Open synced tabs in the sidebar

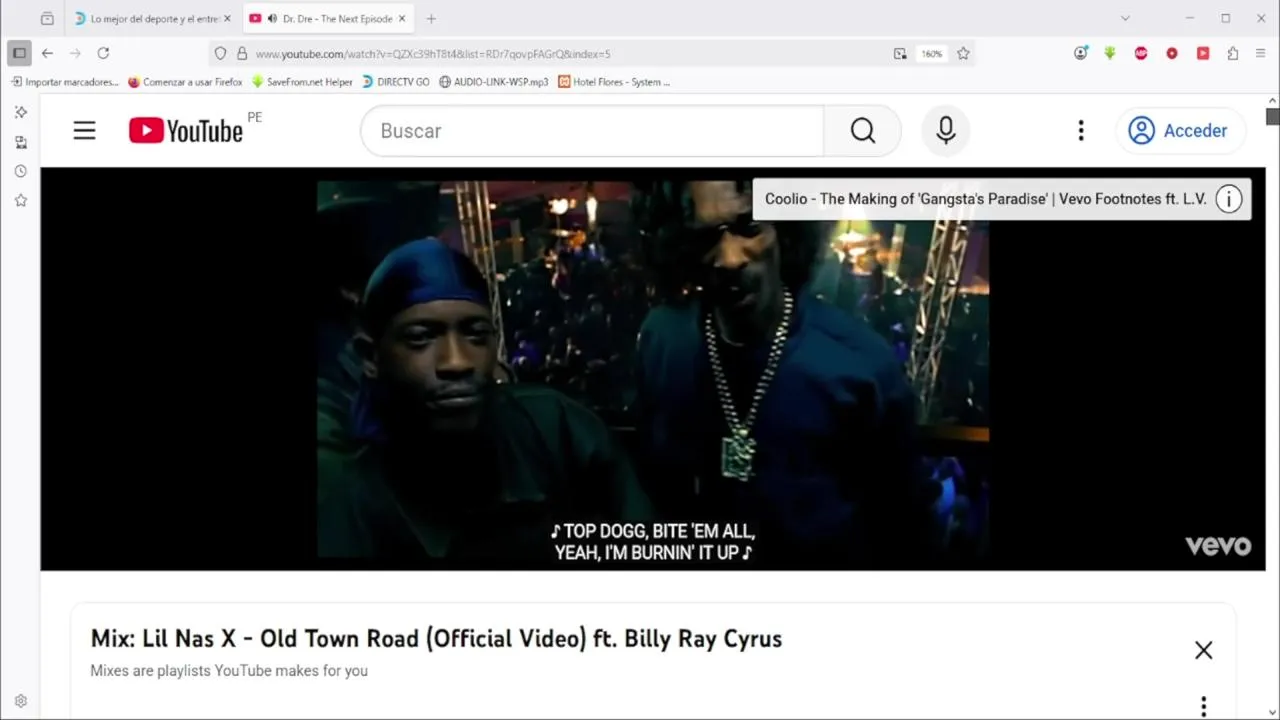tap(20, 143)
